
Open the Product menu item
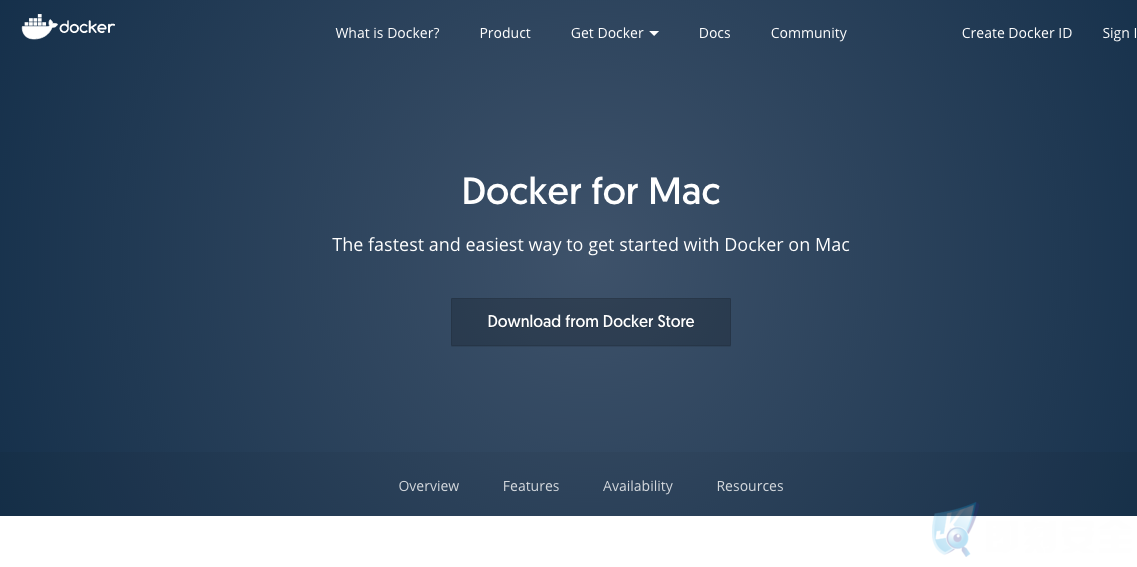click(505, 33)
